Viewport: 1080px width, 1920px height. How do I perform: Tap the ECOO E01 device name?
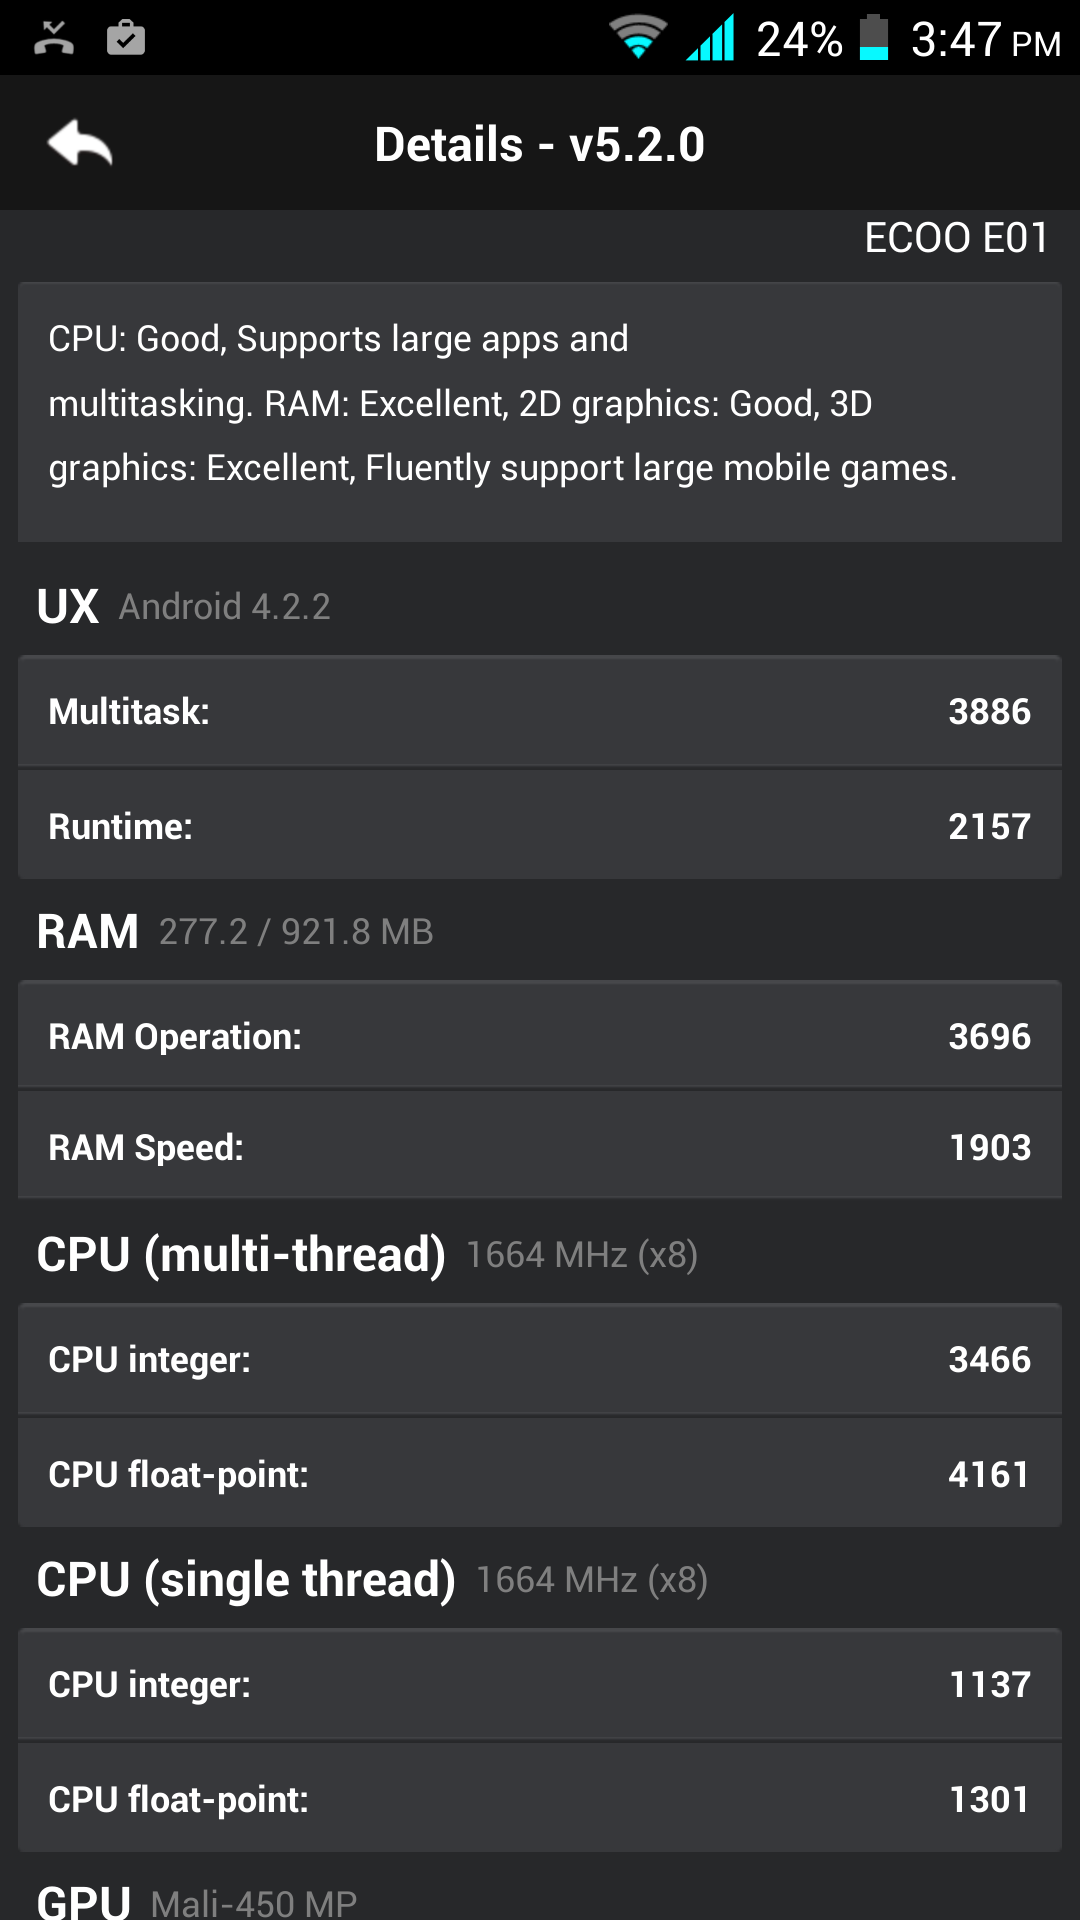point(956,238)
